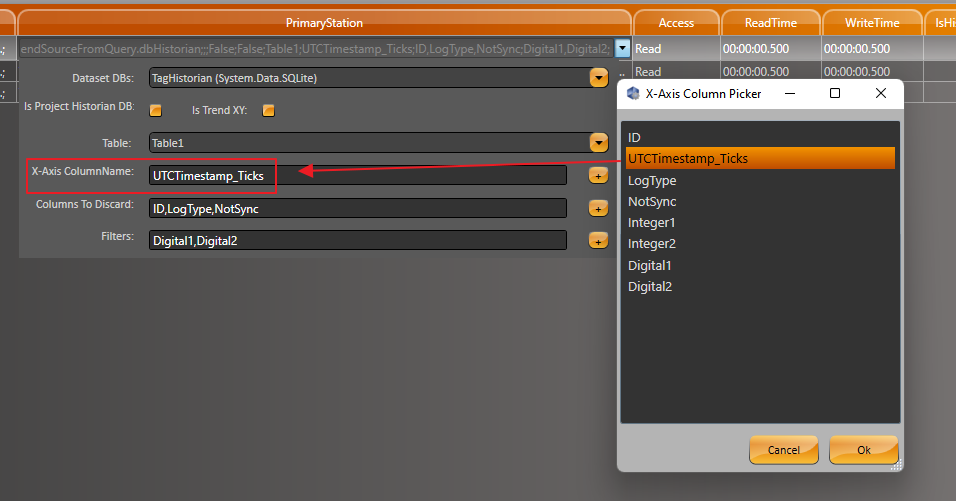Open the Filters column picker button
The width and height of the screenshot is (956, 501).
pos(598,240)
